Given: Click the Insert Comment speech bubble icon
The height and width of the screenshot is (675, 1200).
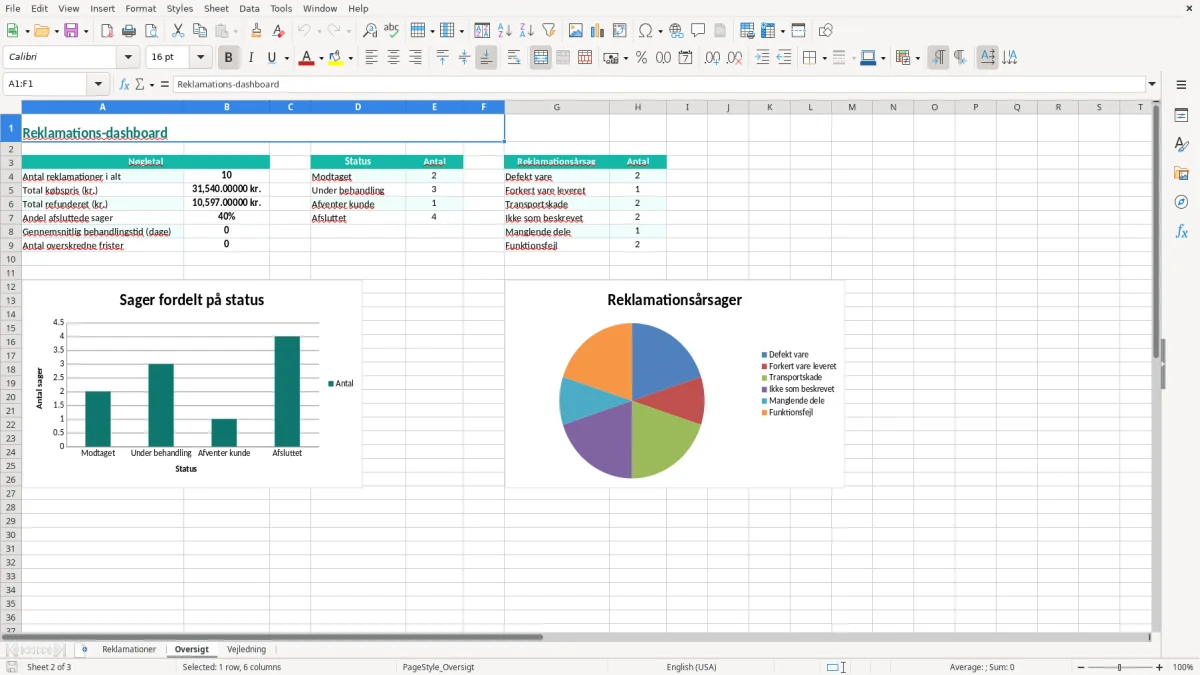Looking at the screenshot, I should point(698,31).
